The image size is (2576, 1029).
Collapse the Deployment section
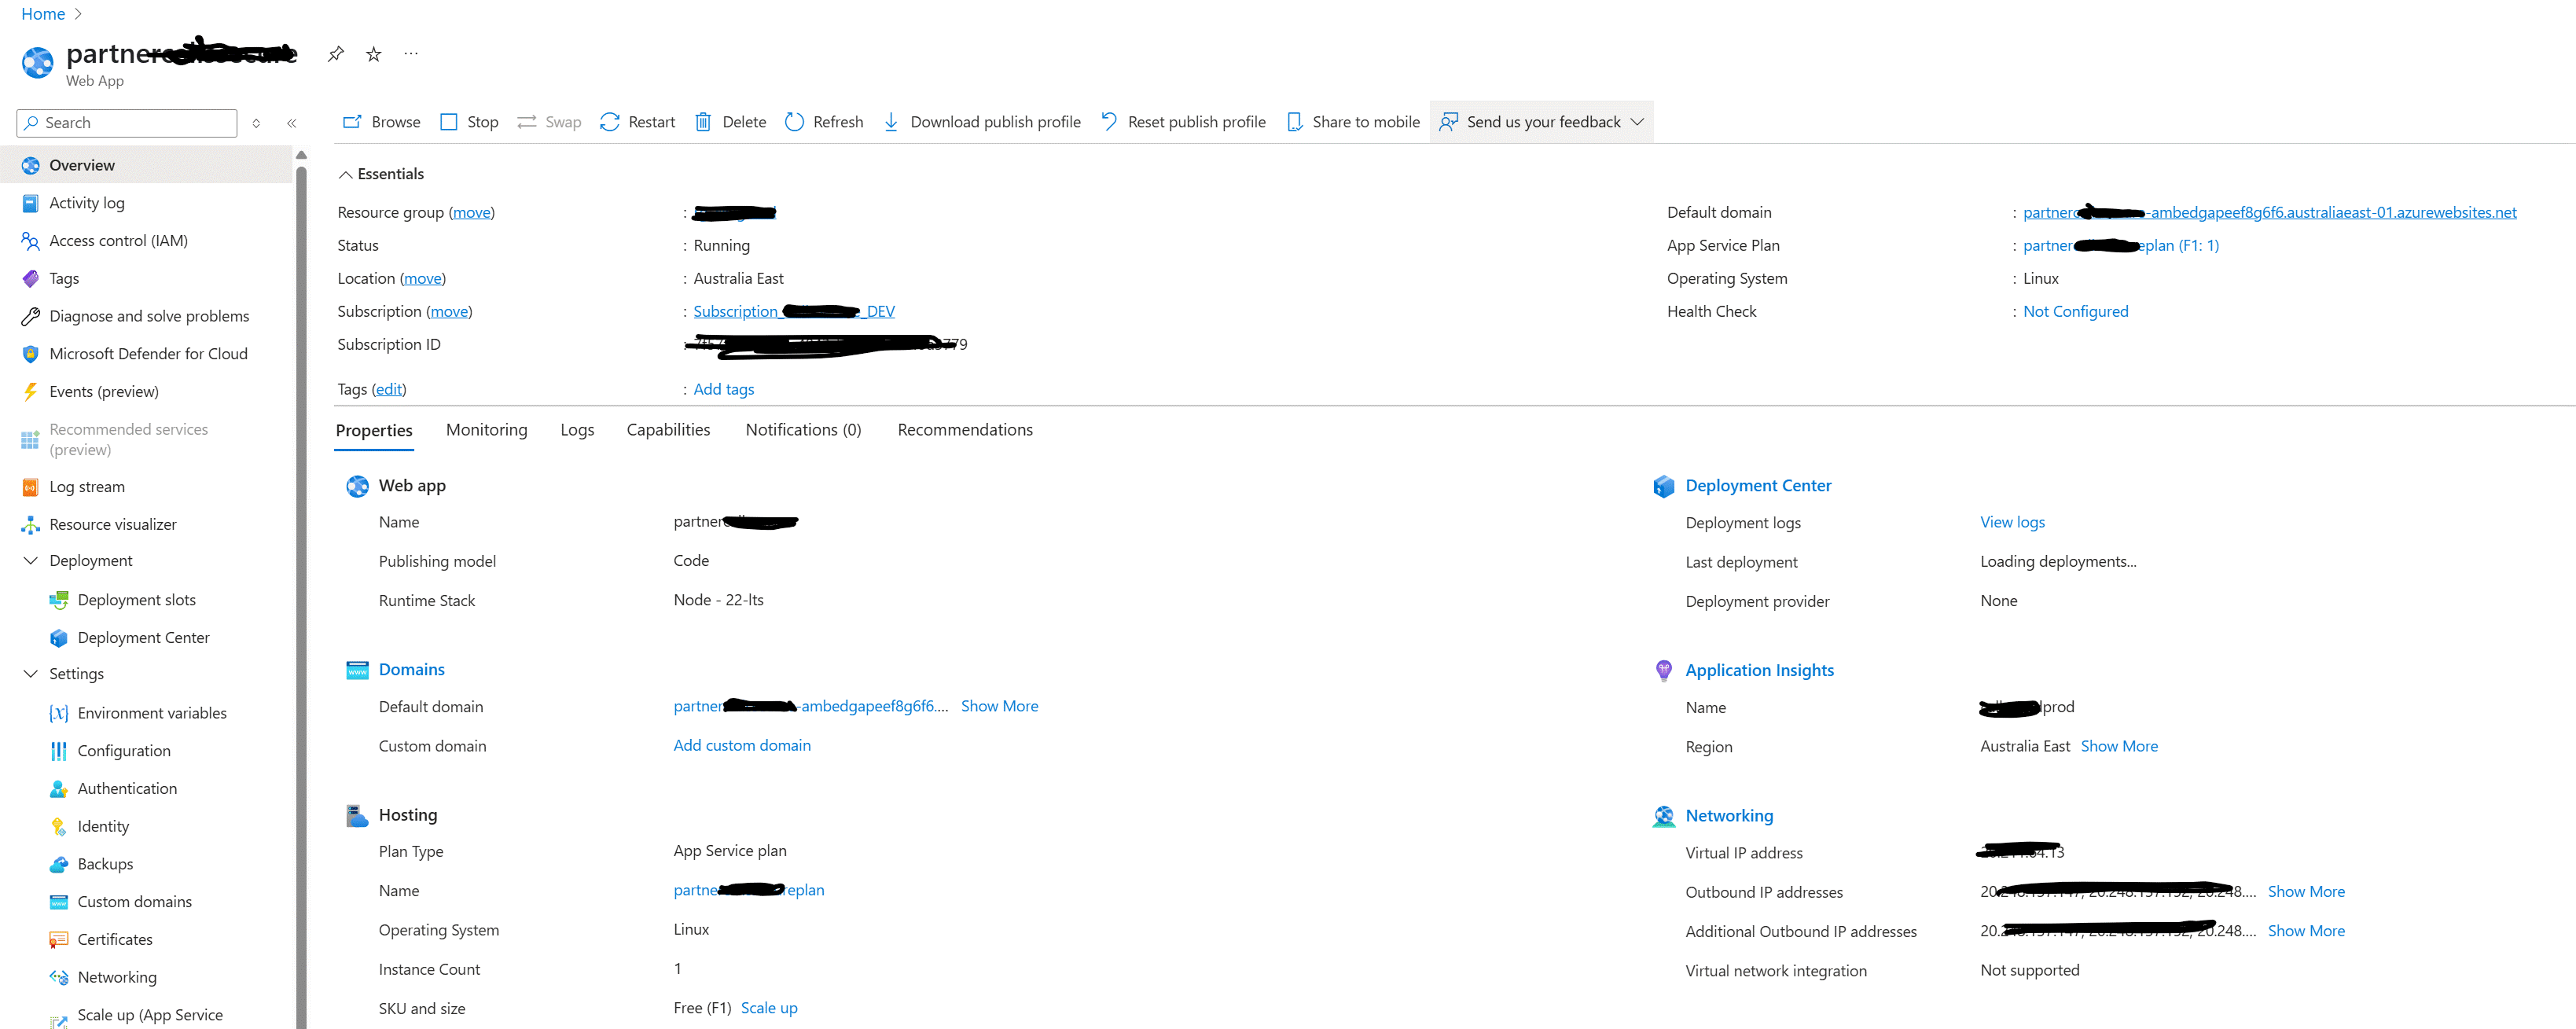click(30, 561)
